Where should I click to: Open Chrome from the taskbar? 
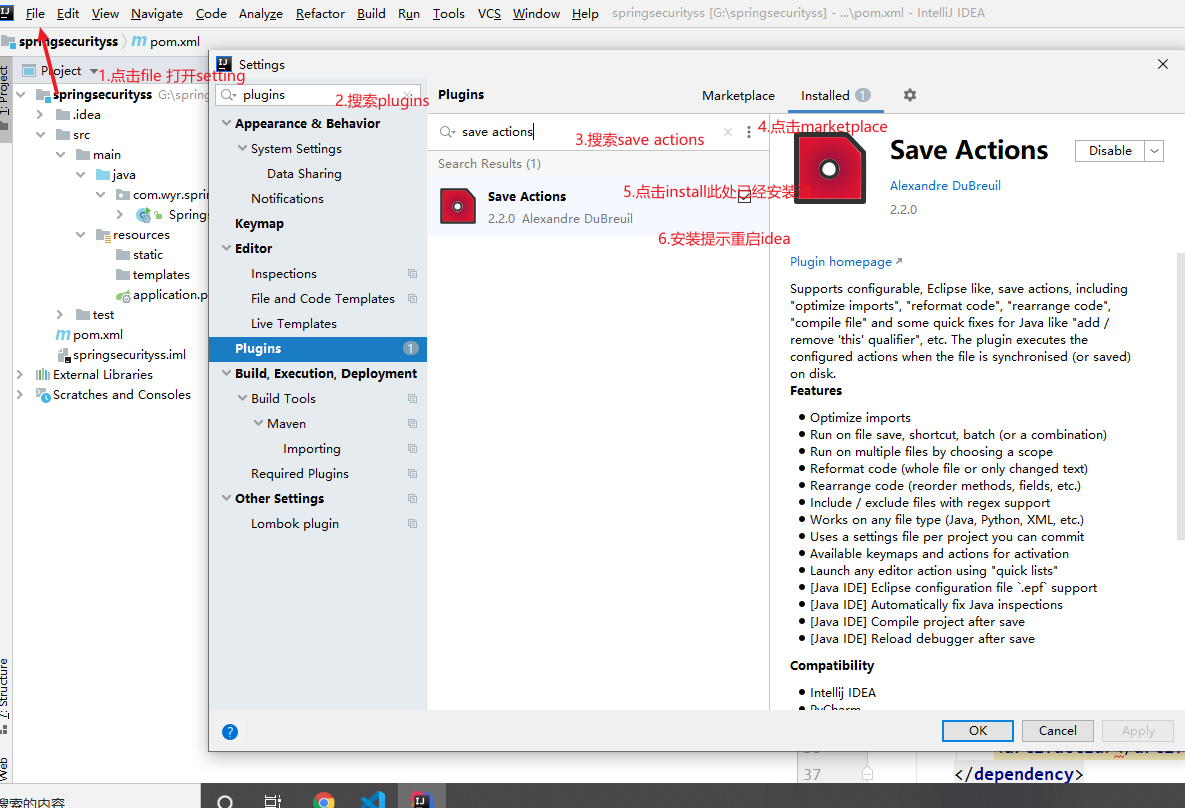click(x=323, y=800)
